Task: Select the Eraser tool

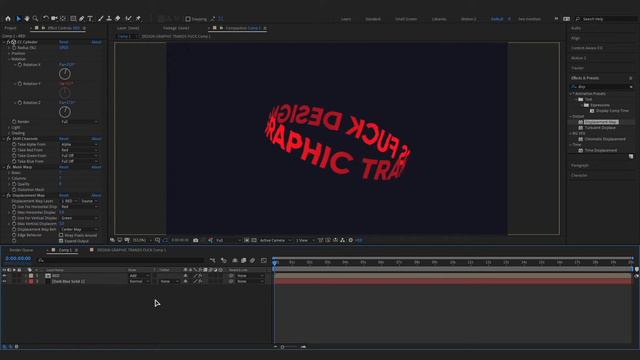Action: point(118,19)
